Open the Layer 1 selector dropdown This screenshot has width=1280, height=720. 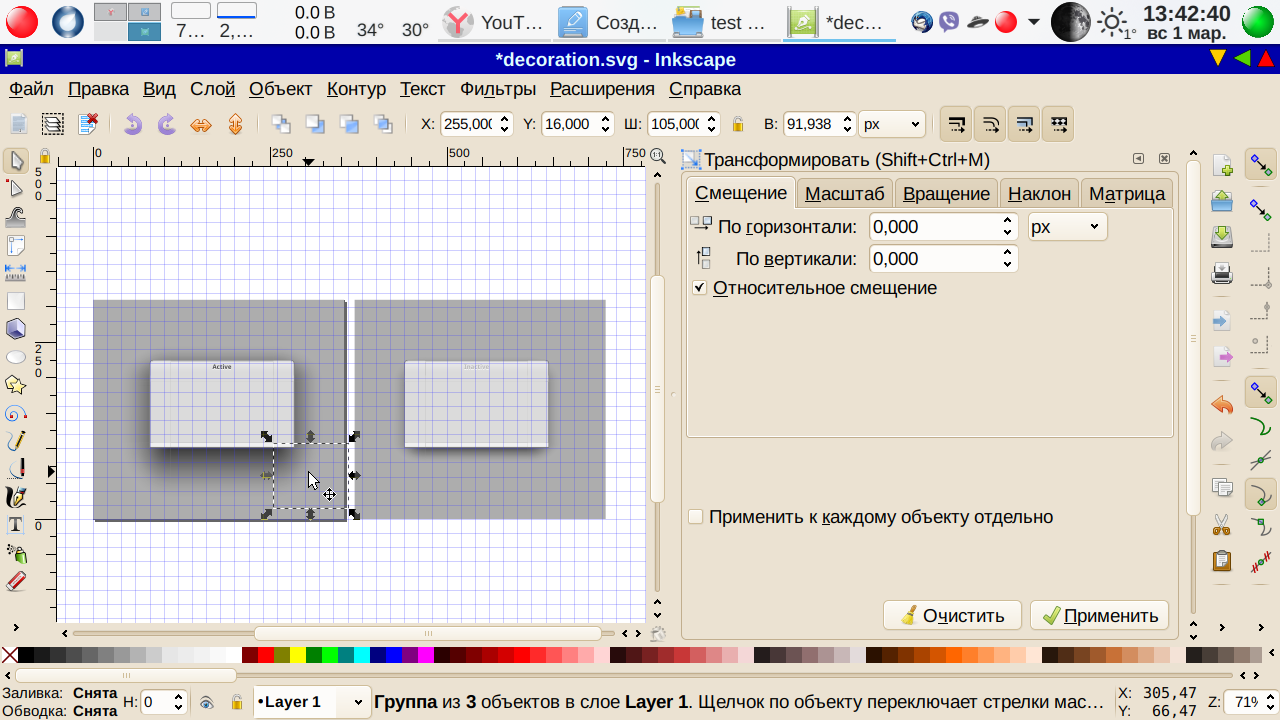click(313, 702)
